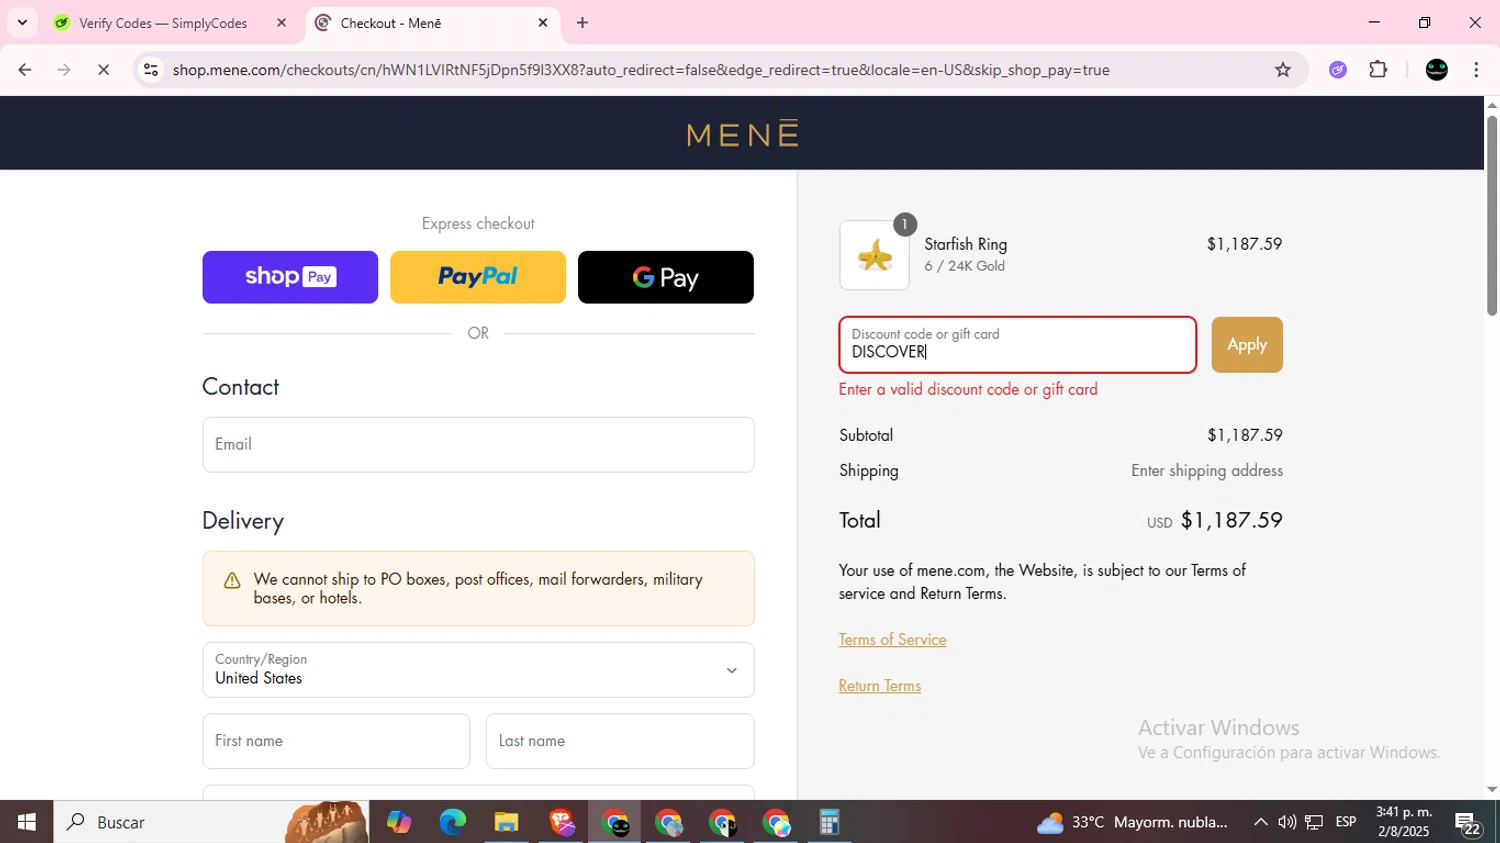Close the Verify Codes — SimplyCodes tab
This screenshot has height=843, width=1500.
[281, 23]
